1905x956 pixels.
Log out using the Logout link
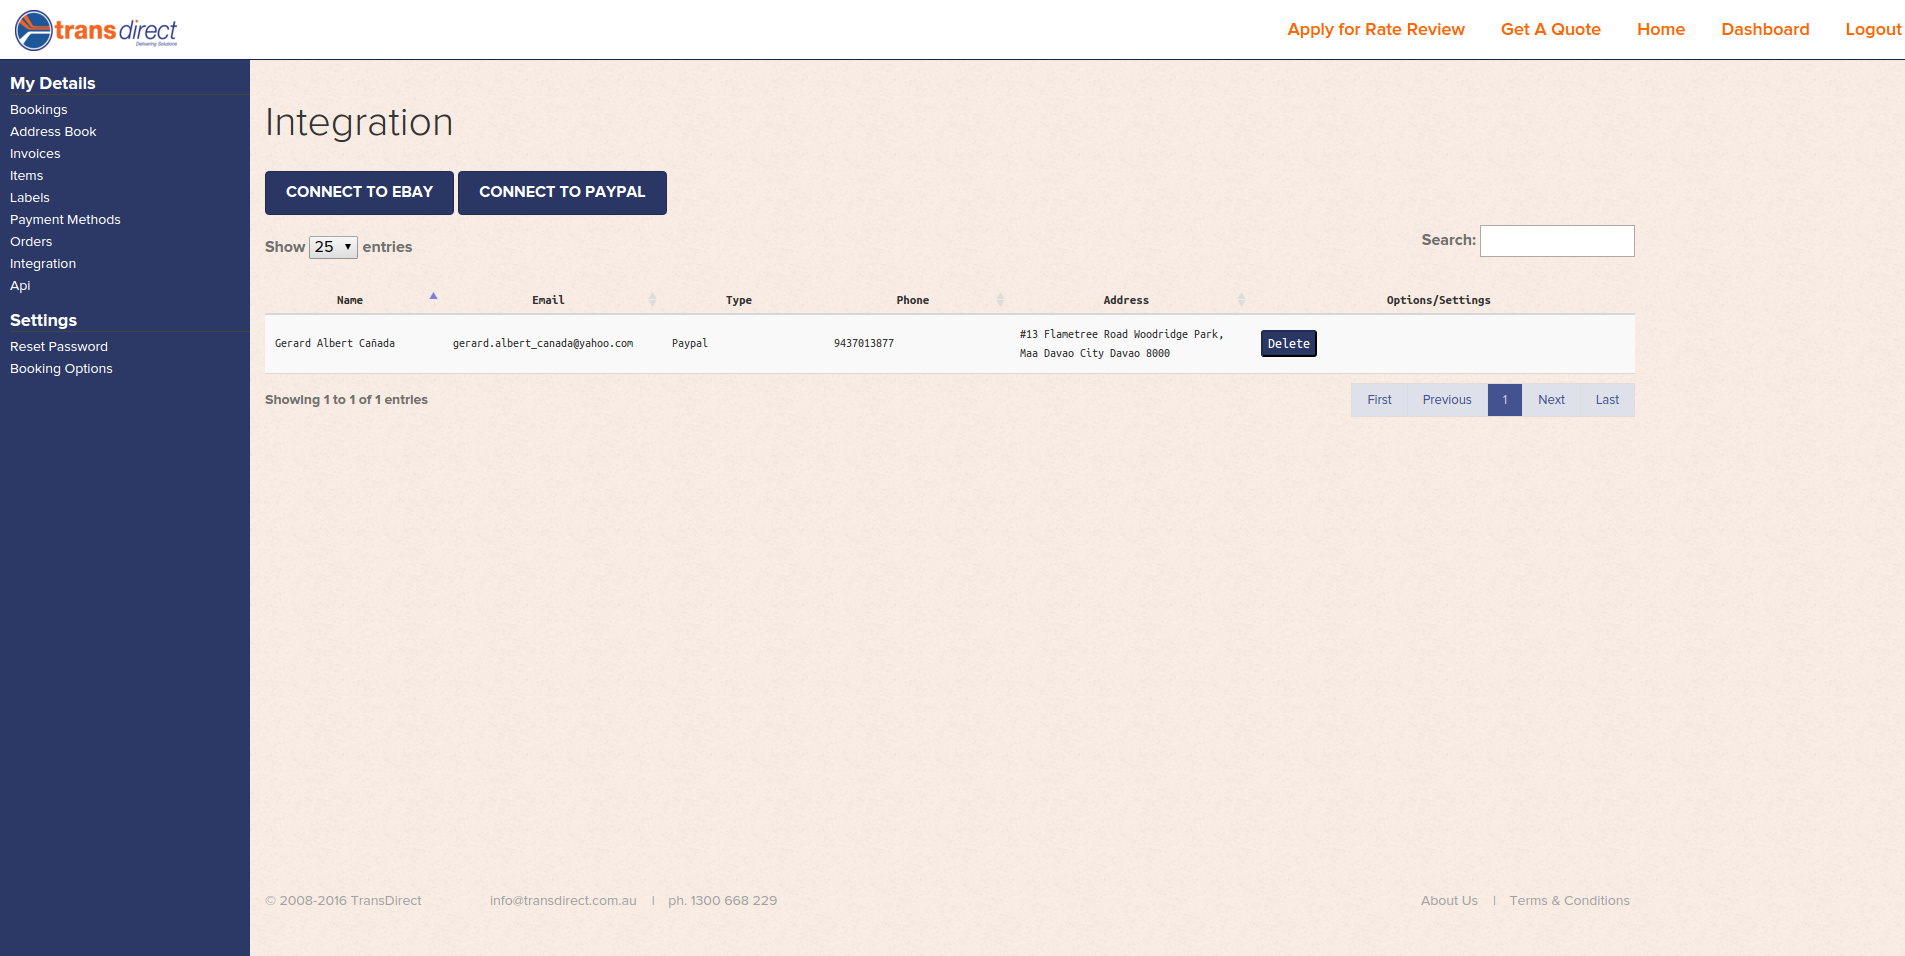point(1872,30)
